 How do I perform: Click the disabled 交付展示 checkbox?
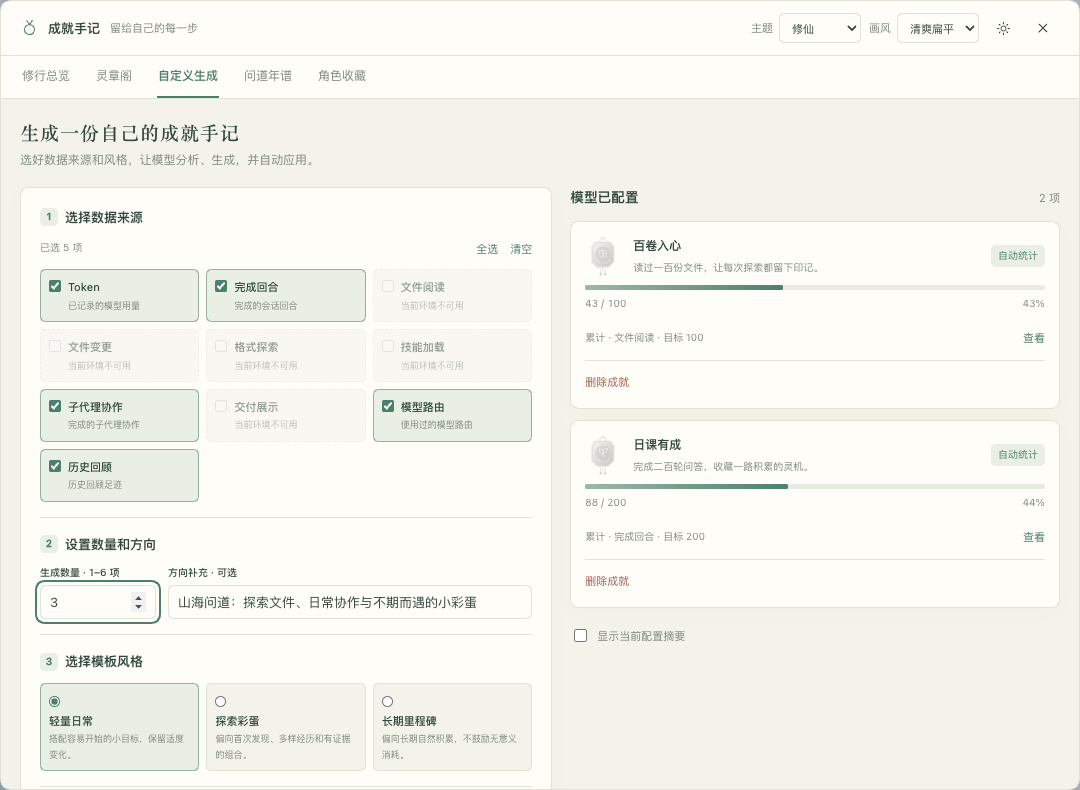pyautogui.click(x=221, y=406)
